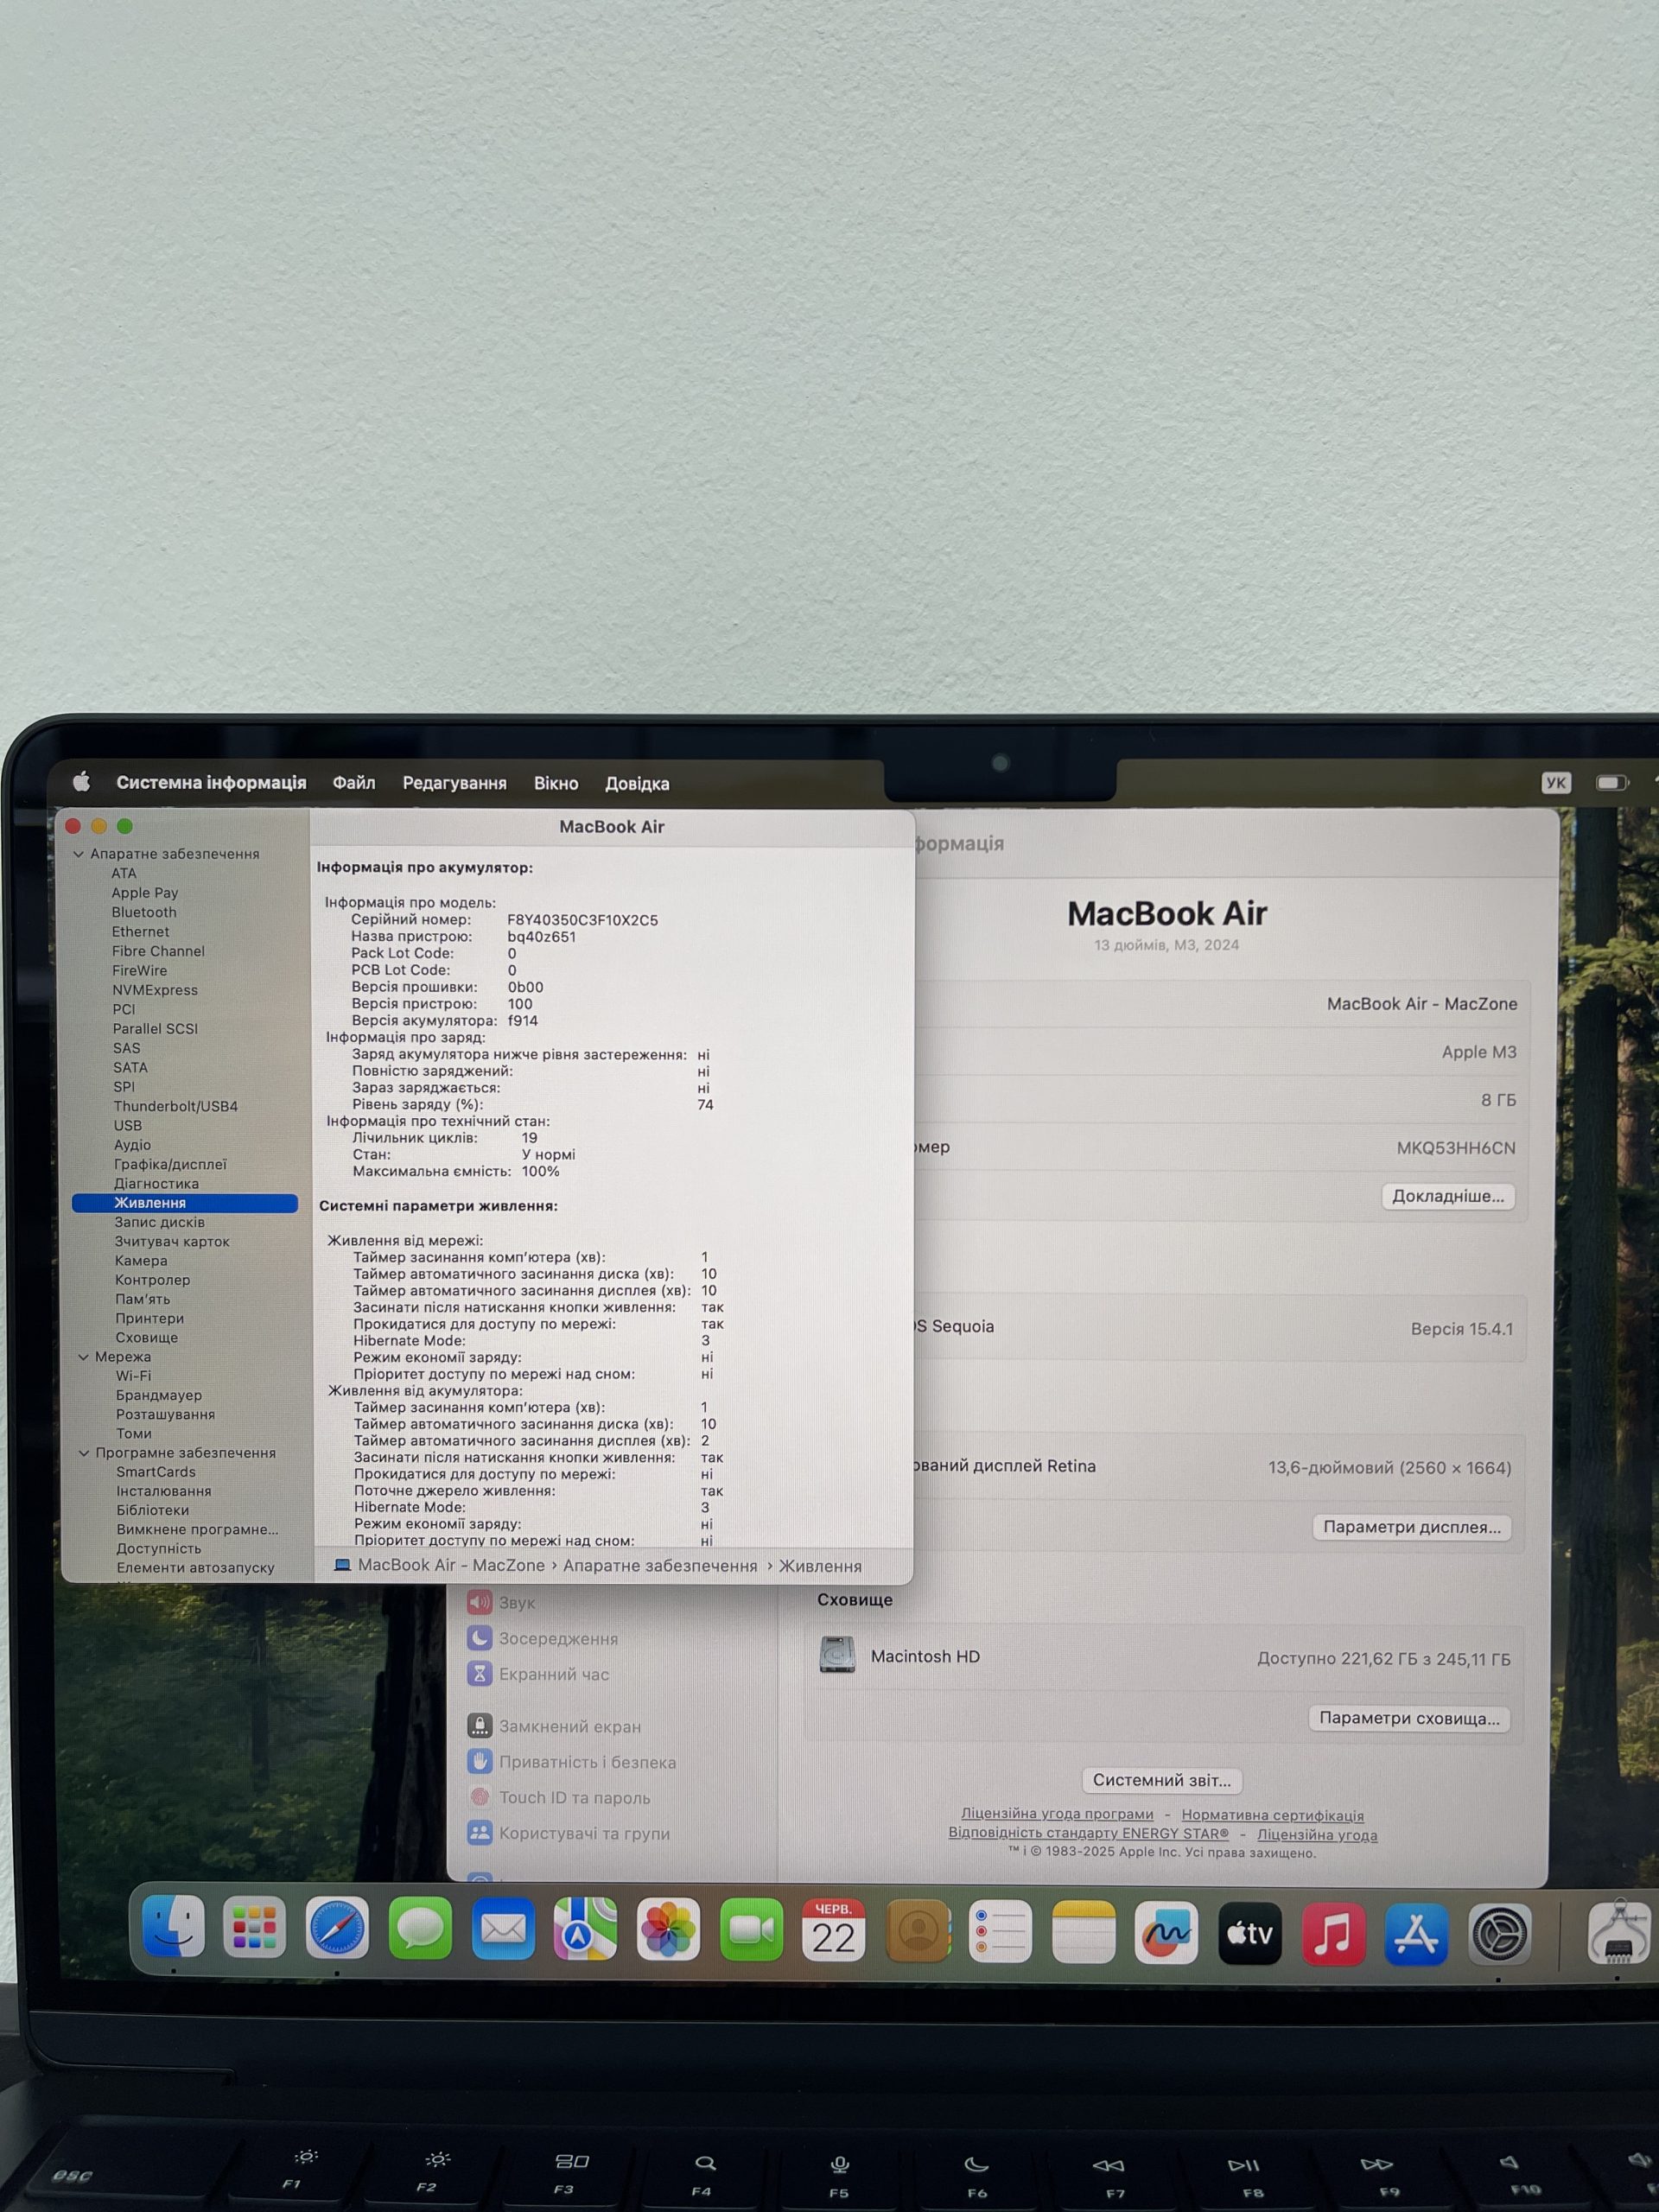Select Інсталювання under software section
The height and width of the screenshot is (2212, 1659).
pos(164,1491)
